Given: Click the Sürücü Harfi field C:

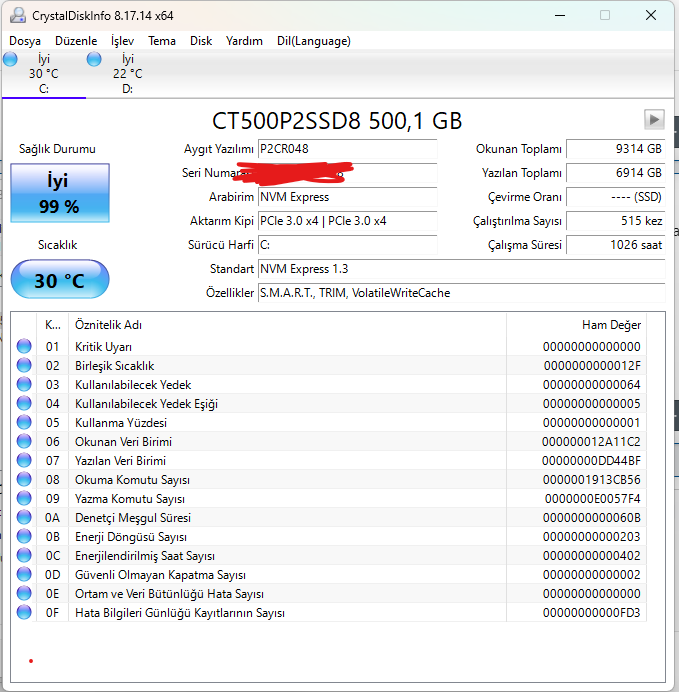Looking at the screenshot, I should point(348,245).
